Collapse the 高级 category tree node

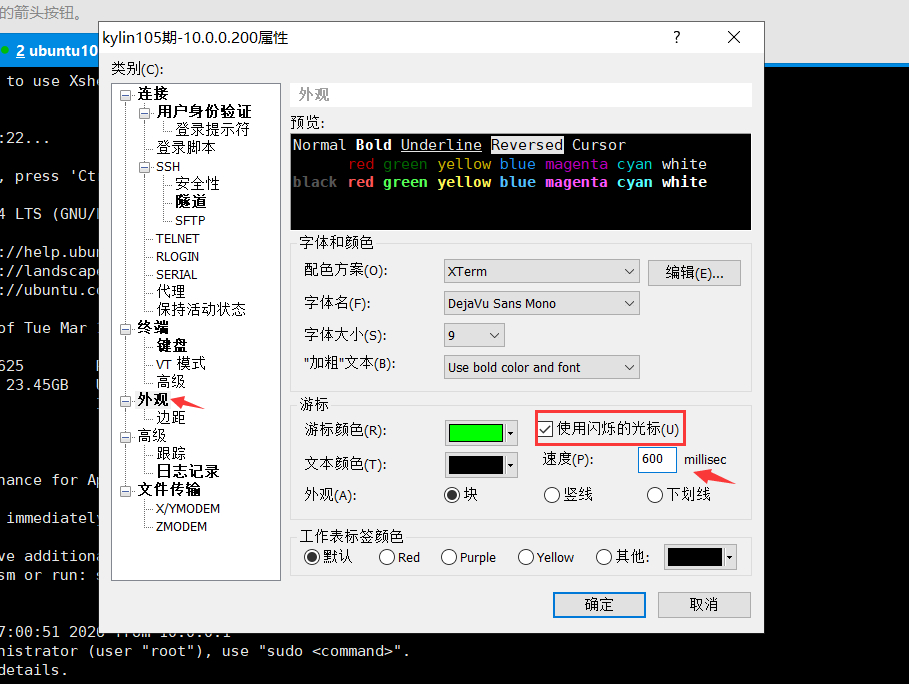[125, 437]
